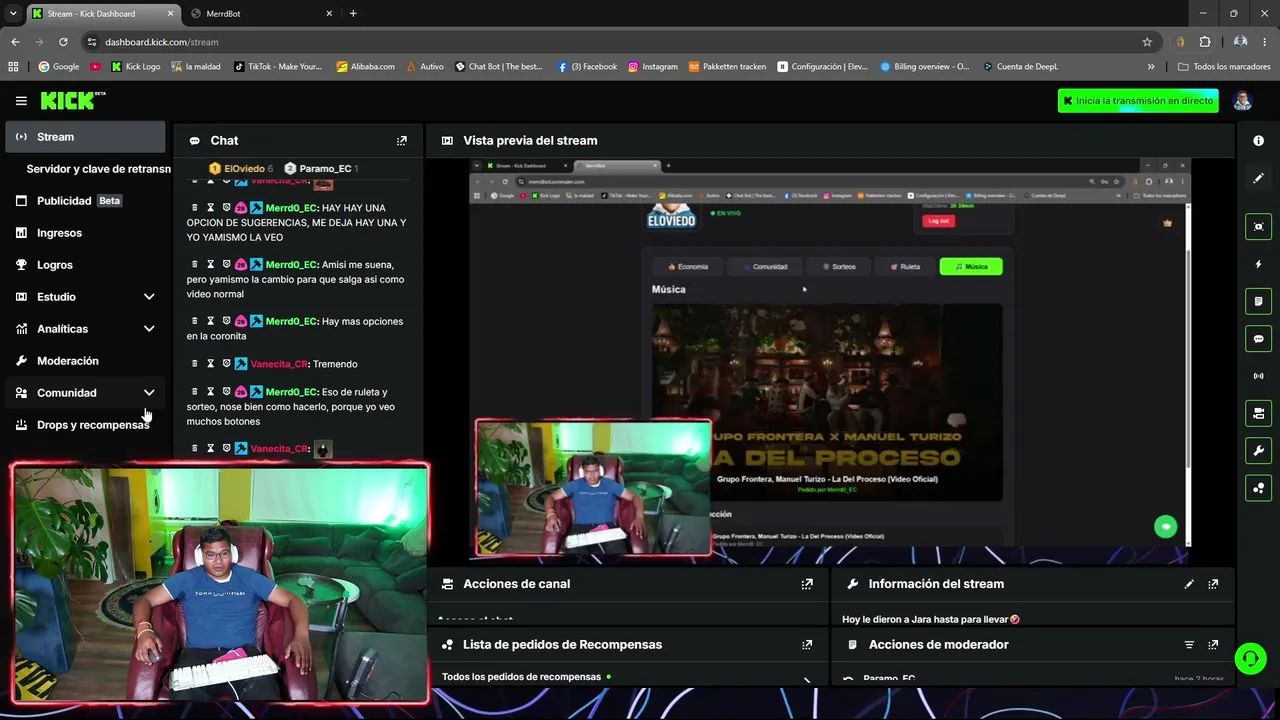The image size is (1280, 720).
Task: Expand the Estudio section chevron
Action: point(149,297)
